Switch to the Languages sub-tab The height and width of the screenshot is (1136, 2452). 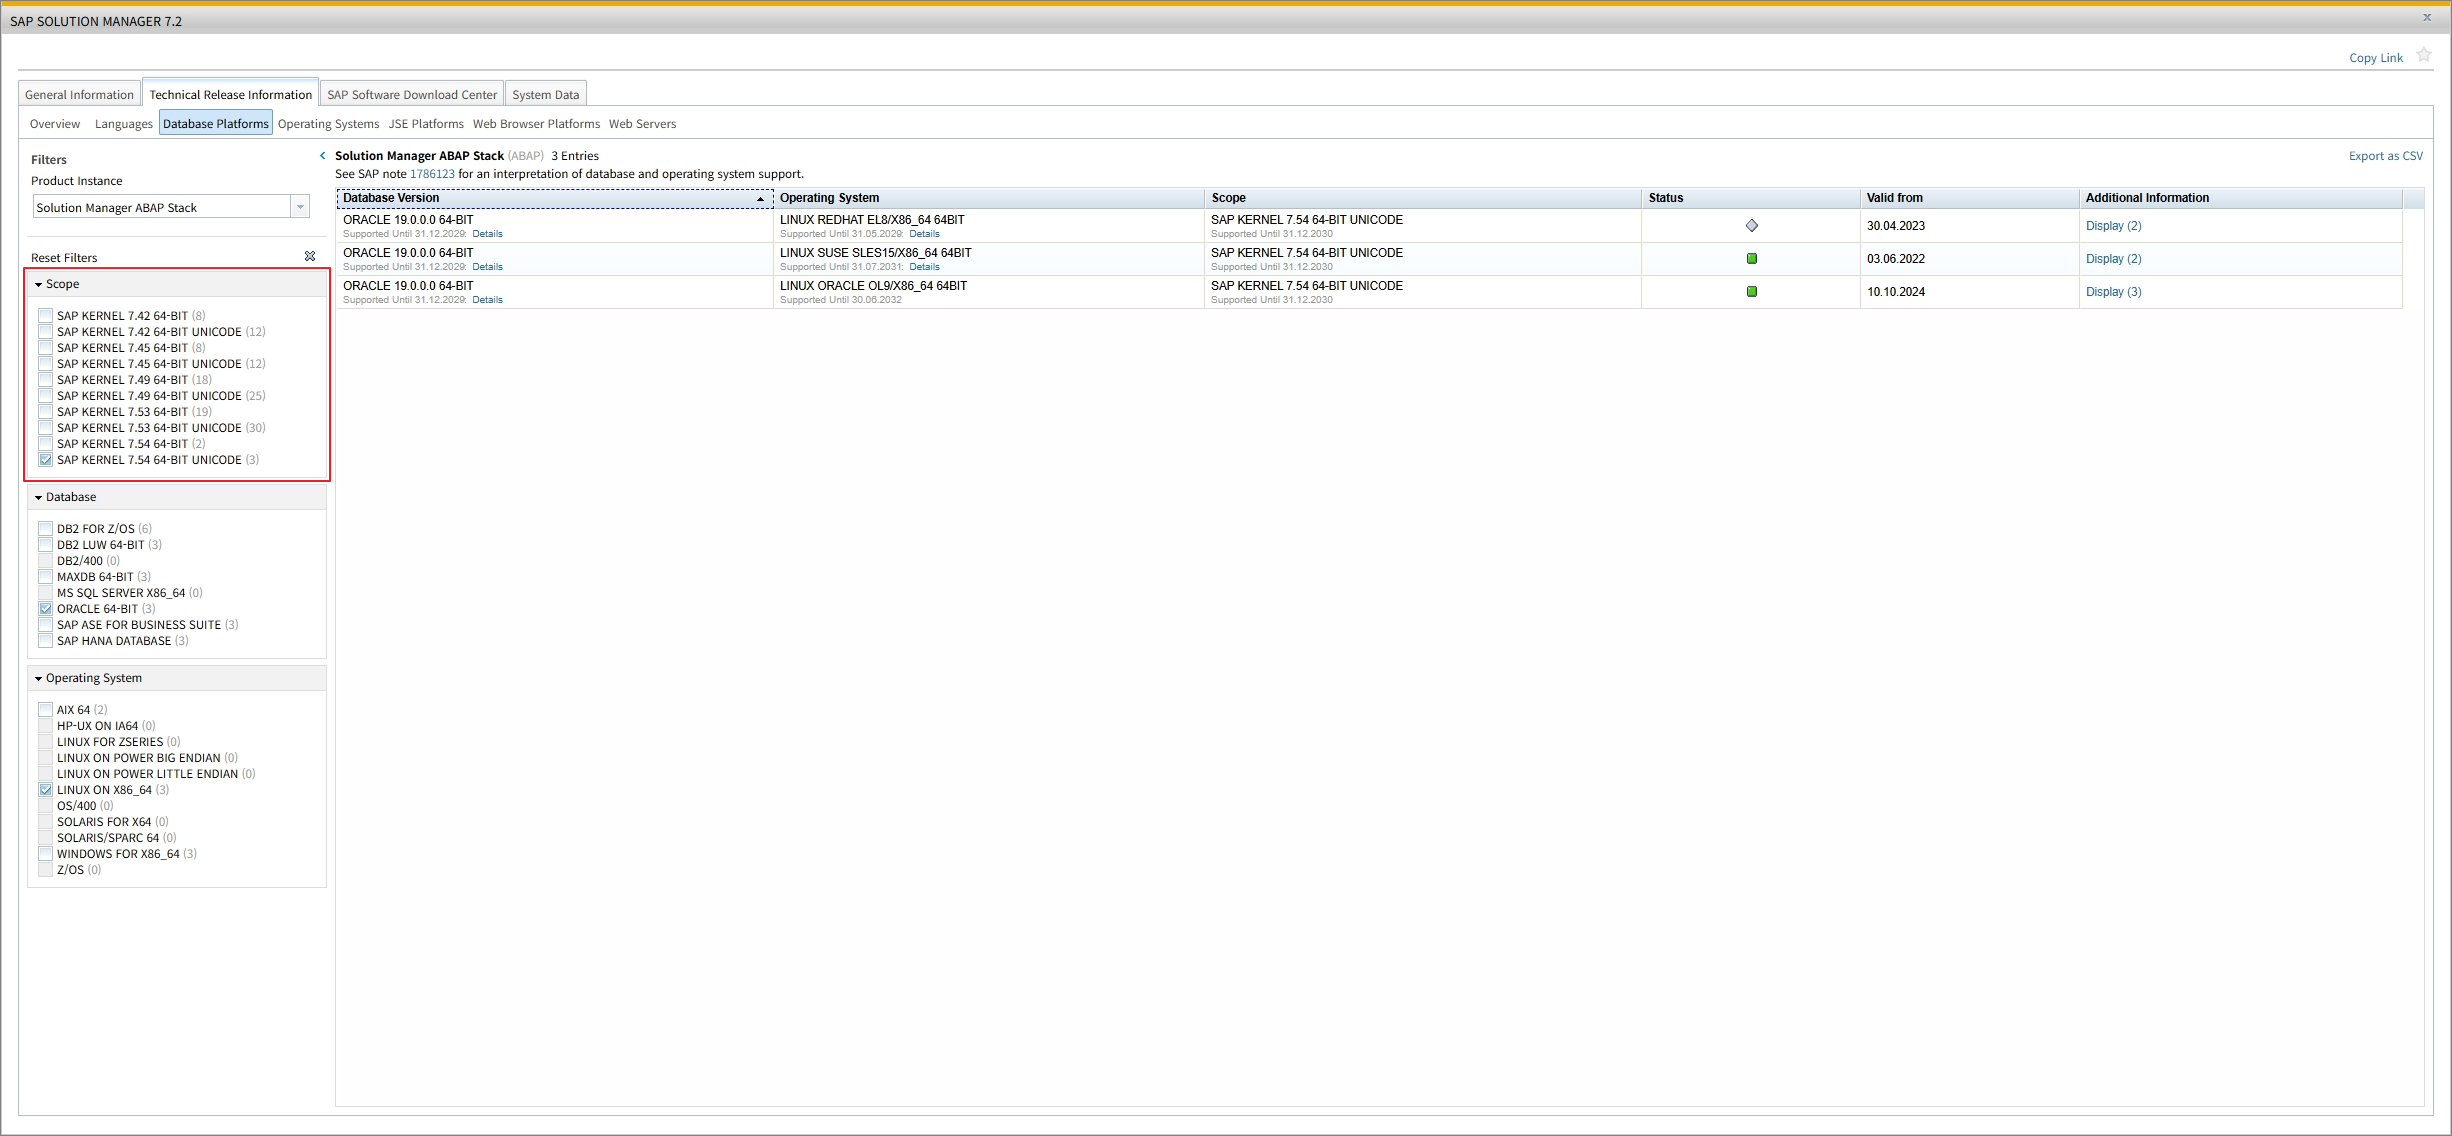[124, 124]
